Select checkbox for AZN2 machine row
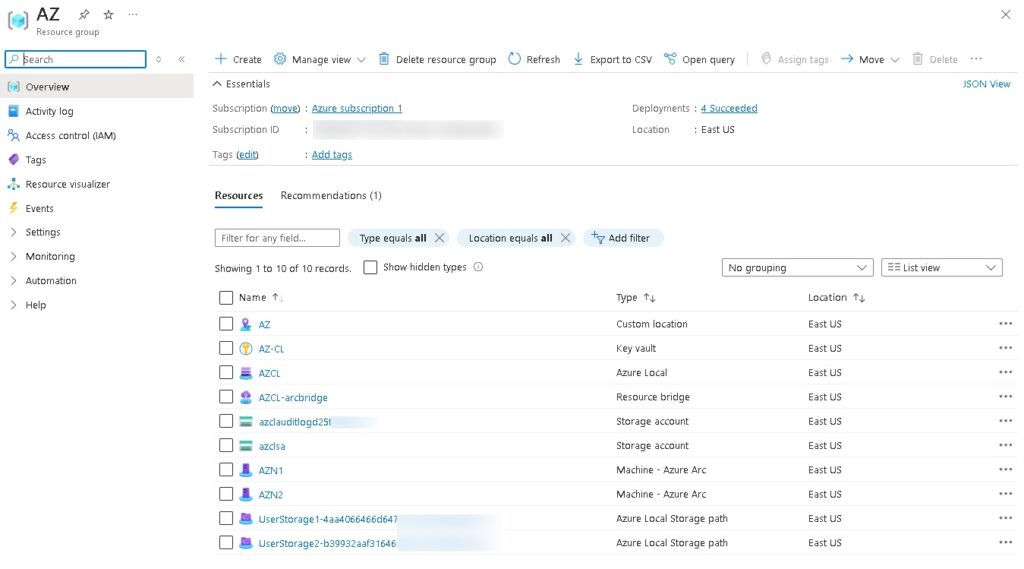The image size is (1024, 569). [226, 494]
